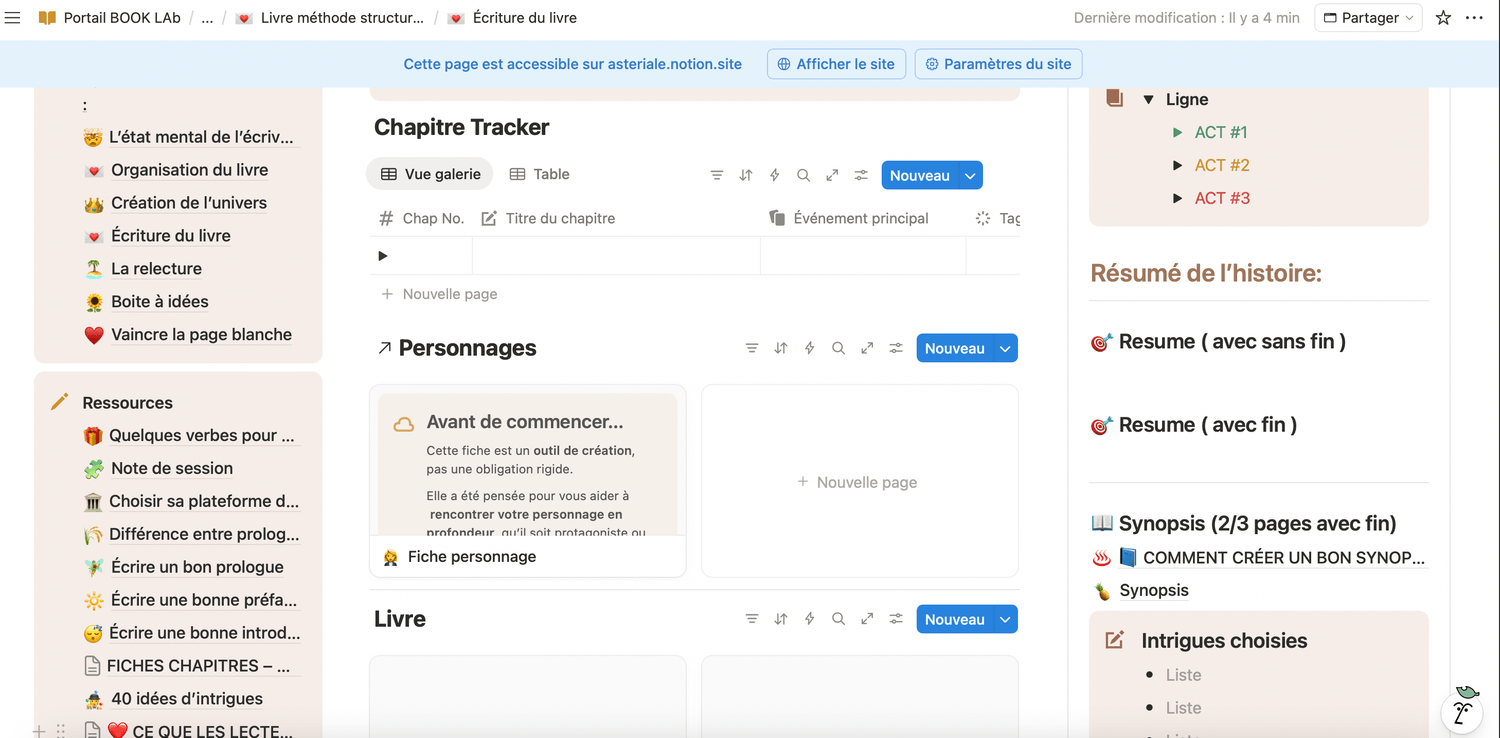Click the plus icon to add a block
Viewport: 1500px width, 738px height.
click(39, 731)
